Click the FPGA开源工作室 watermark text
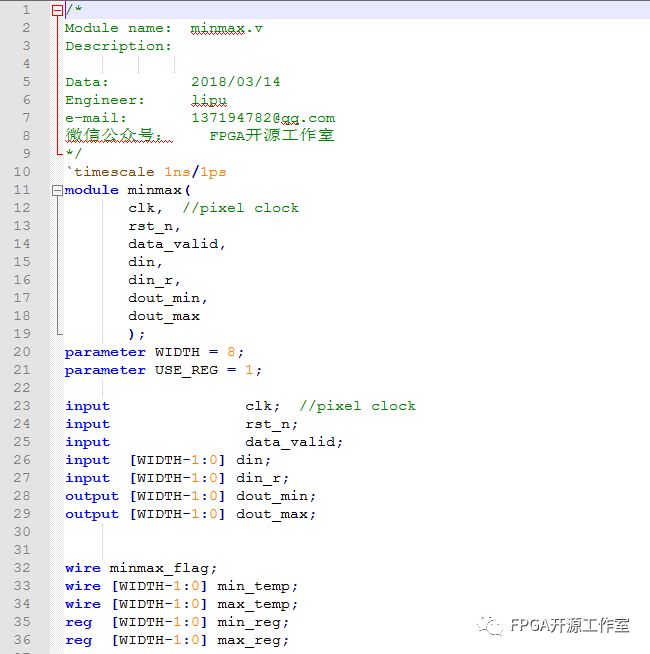This screenshot has width=650, height=654. [x=570, y=625]
